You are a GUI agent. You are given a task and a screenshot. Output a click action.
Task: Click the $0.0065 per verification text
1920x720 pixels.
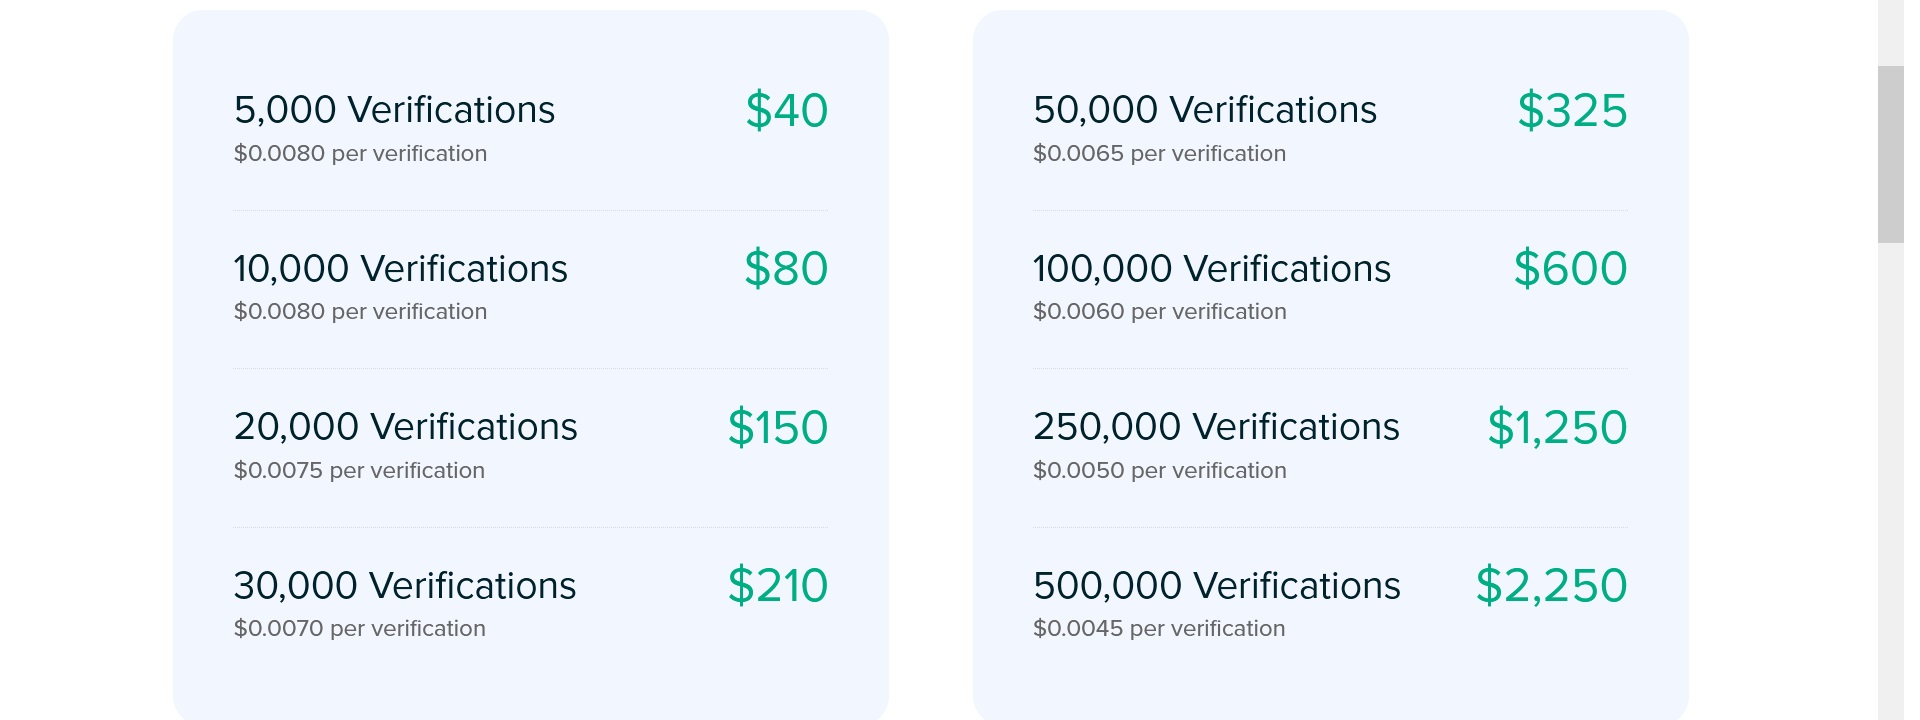click(x=1159, y=154)
